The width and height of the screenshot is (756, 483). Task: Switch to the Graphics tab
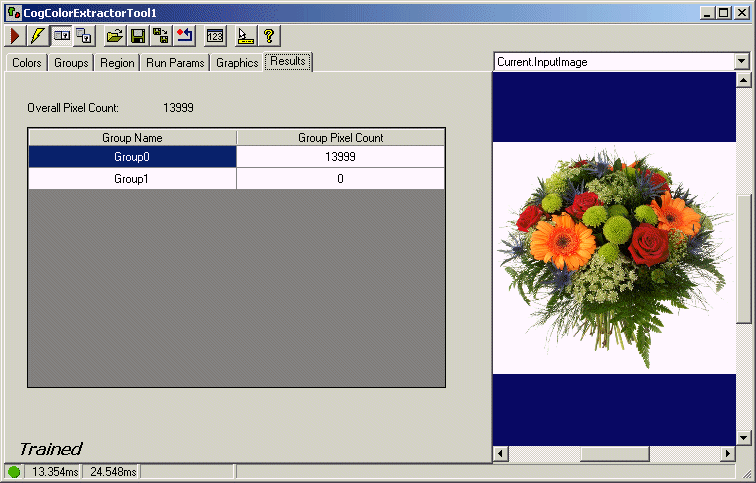[x=237, y=63]
